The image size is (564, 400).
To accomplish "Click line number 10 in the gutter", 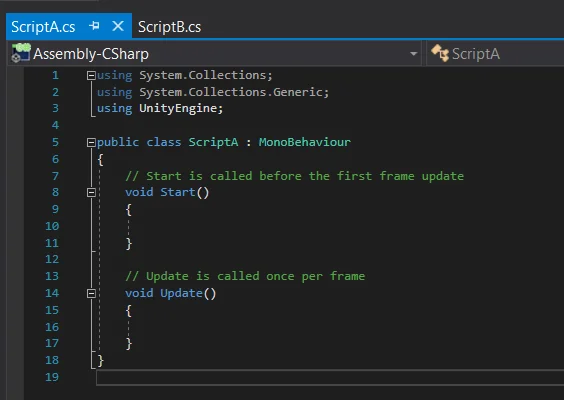I will point(52,226).
